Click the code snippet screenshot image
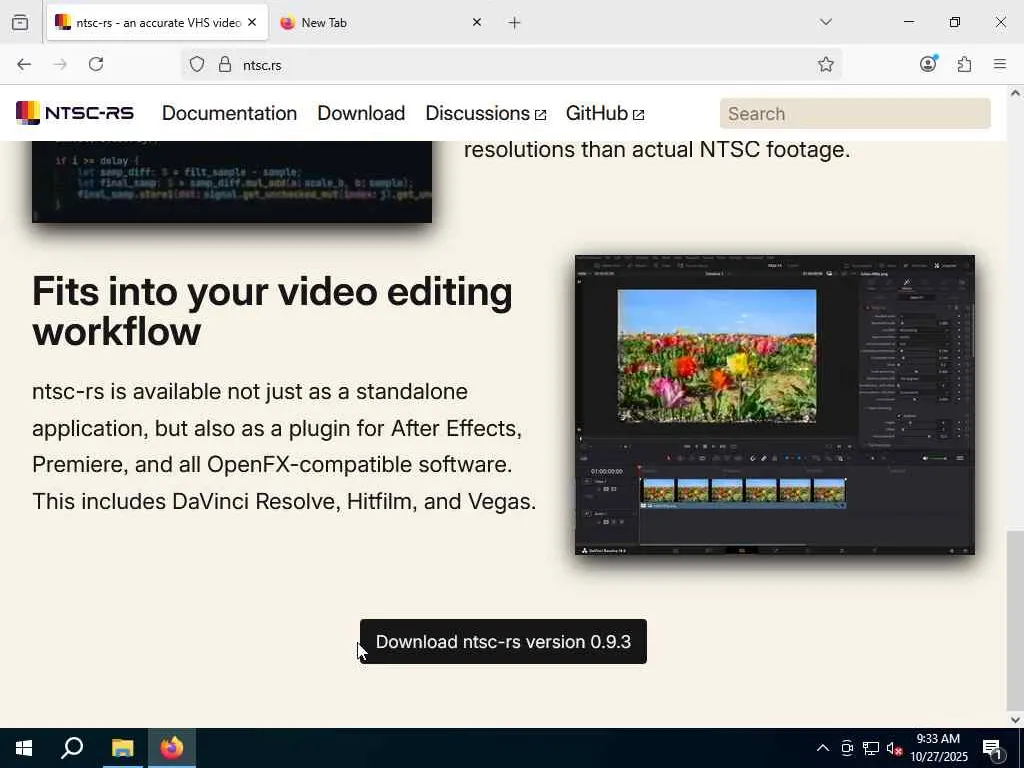This screenshot has width=1024, height=768. 232,182
